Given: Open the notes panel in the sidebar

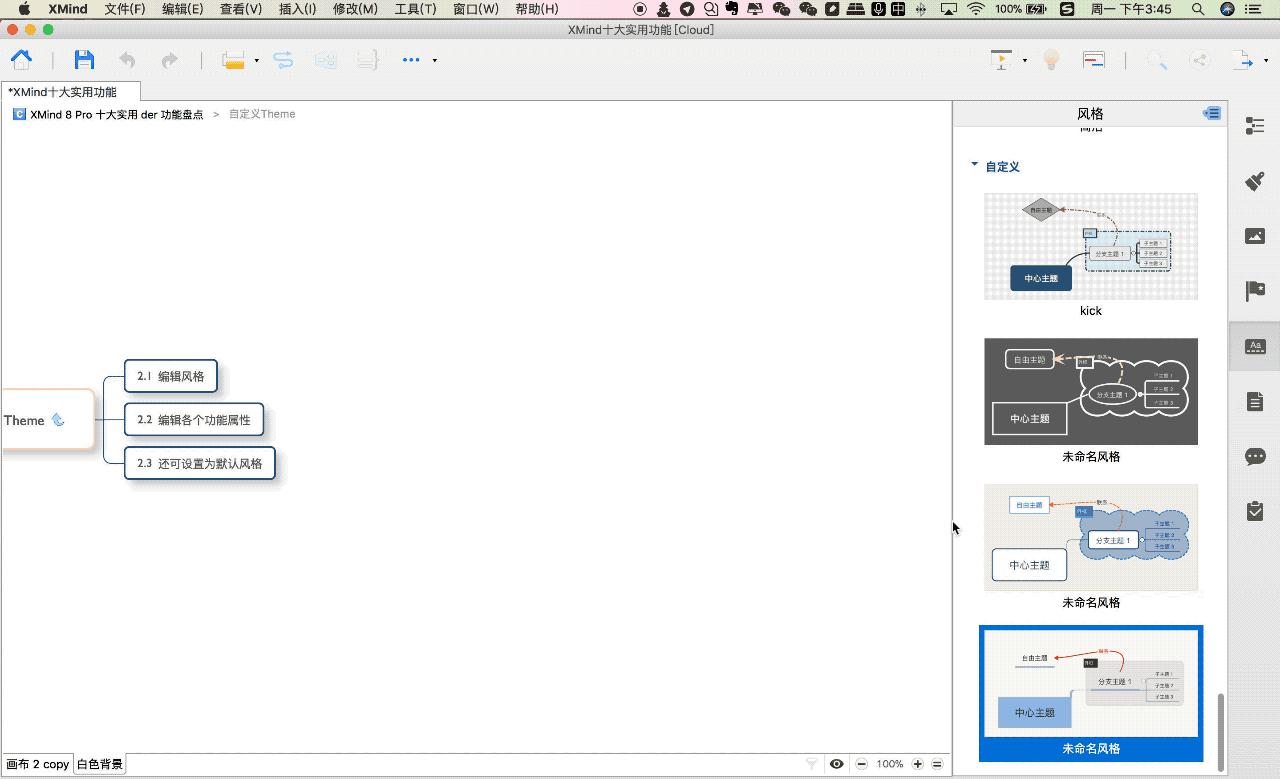Looking at the screenshot, I should (1255, 401).
